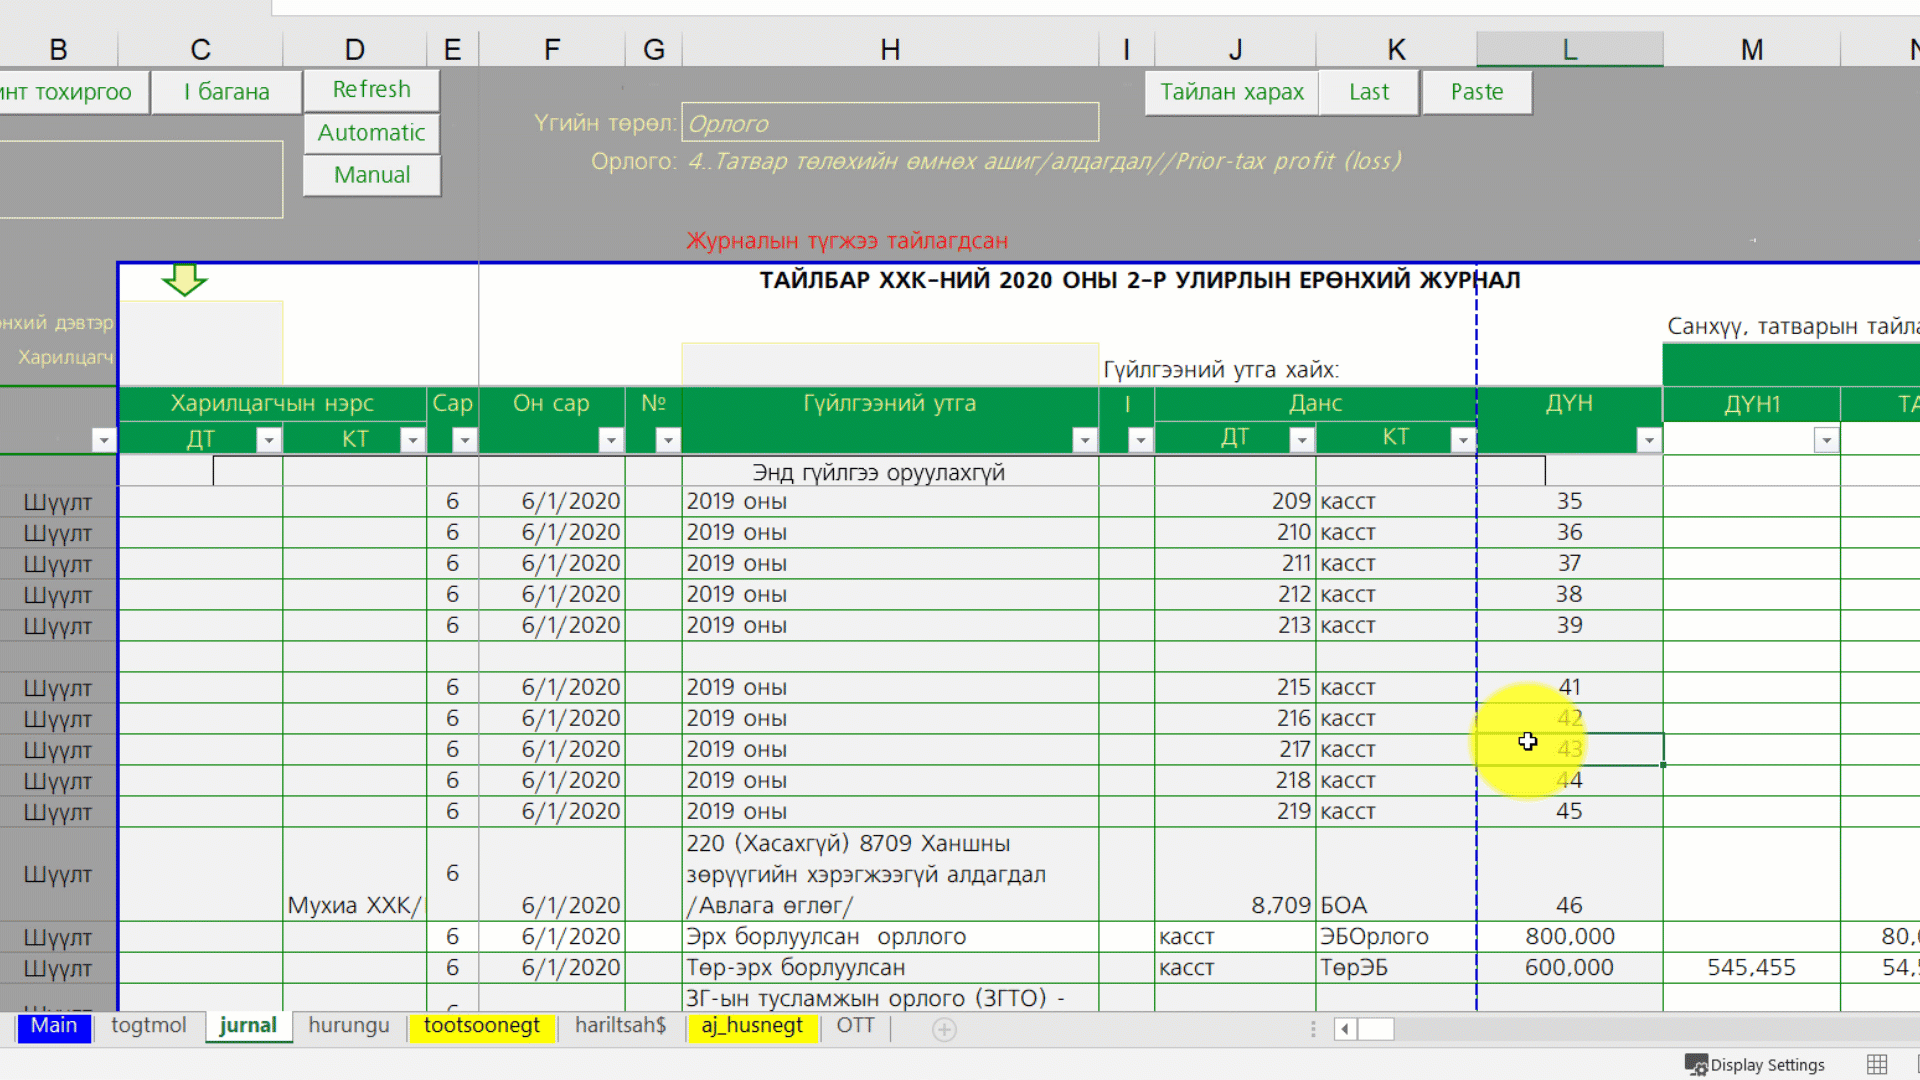The width and height of the screenshot is (1920, 1080).
Task: Open filter dropdown for the Данс КТ column
Action: coord(1462,440)
